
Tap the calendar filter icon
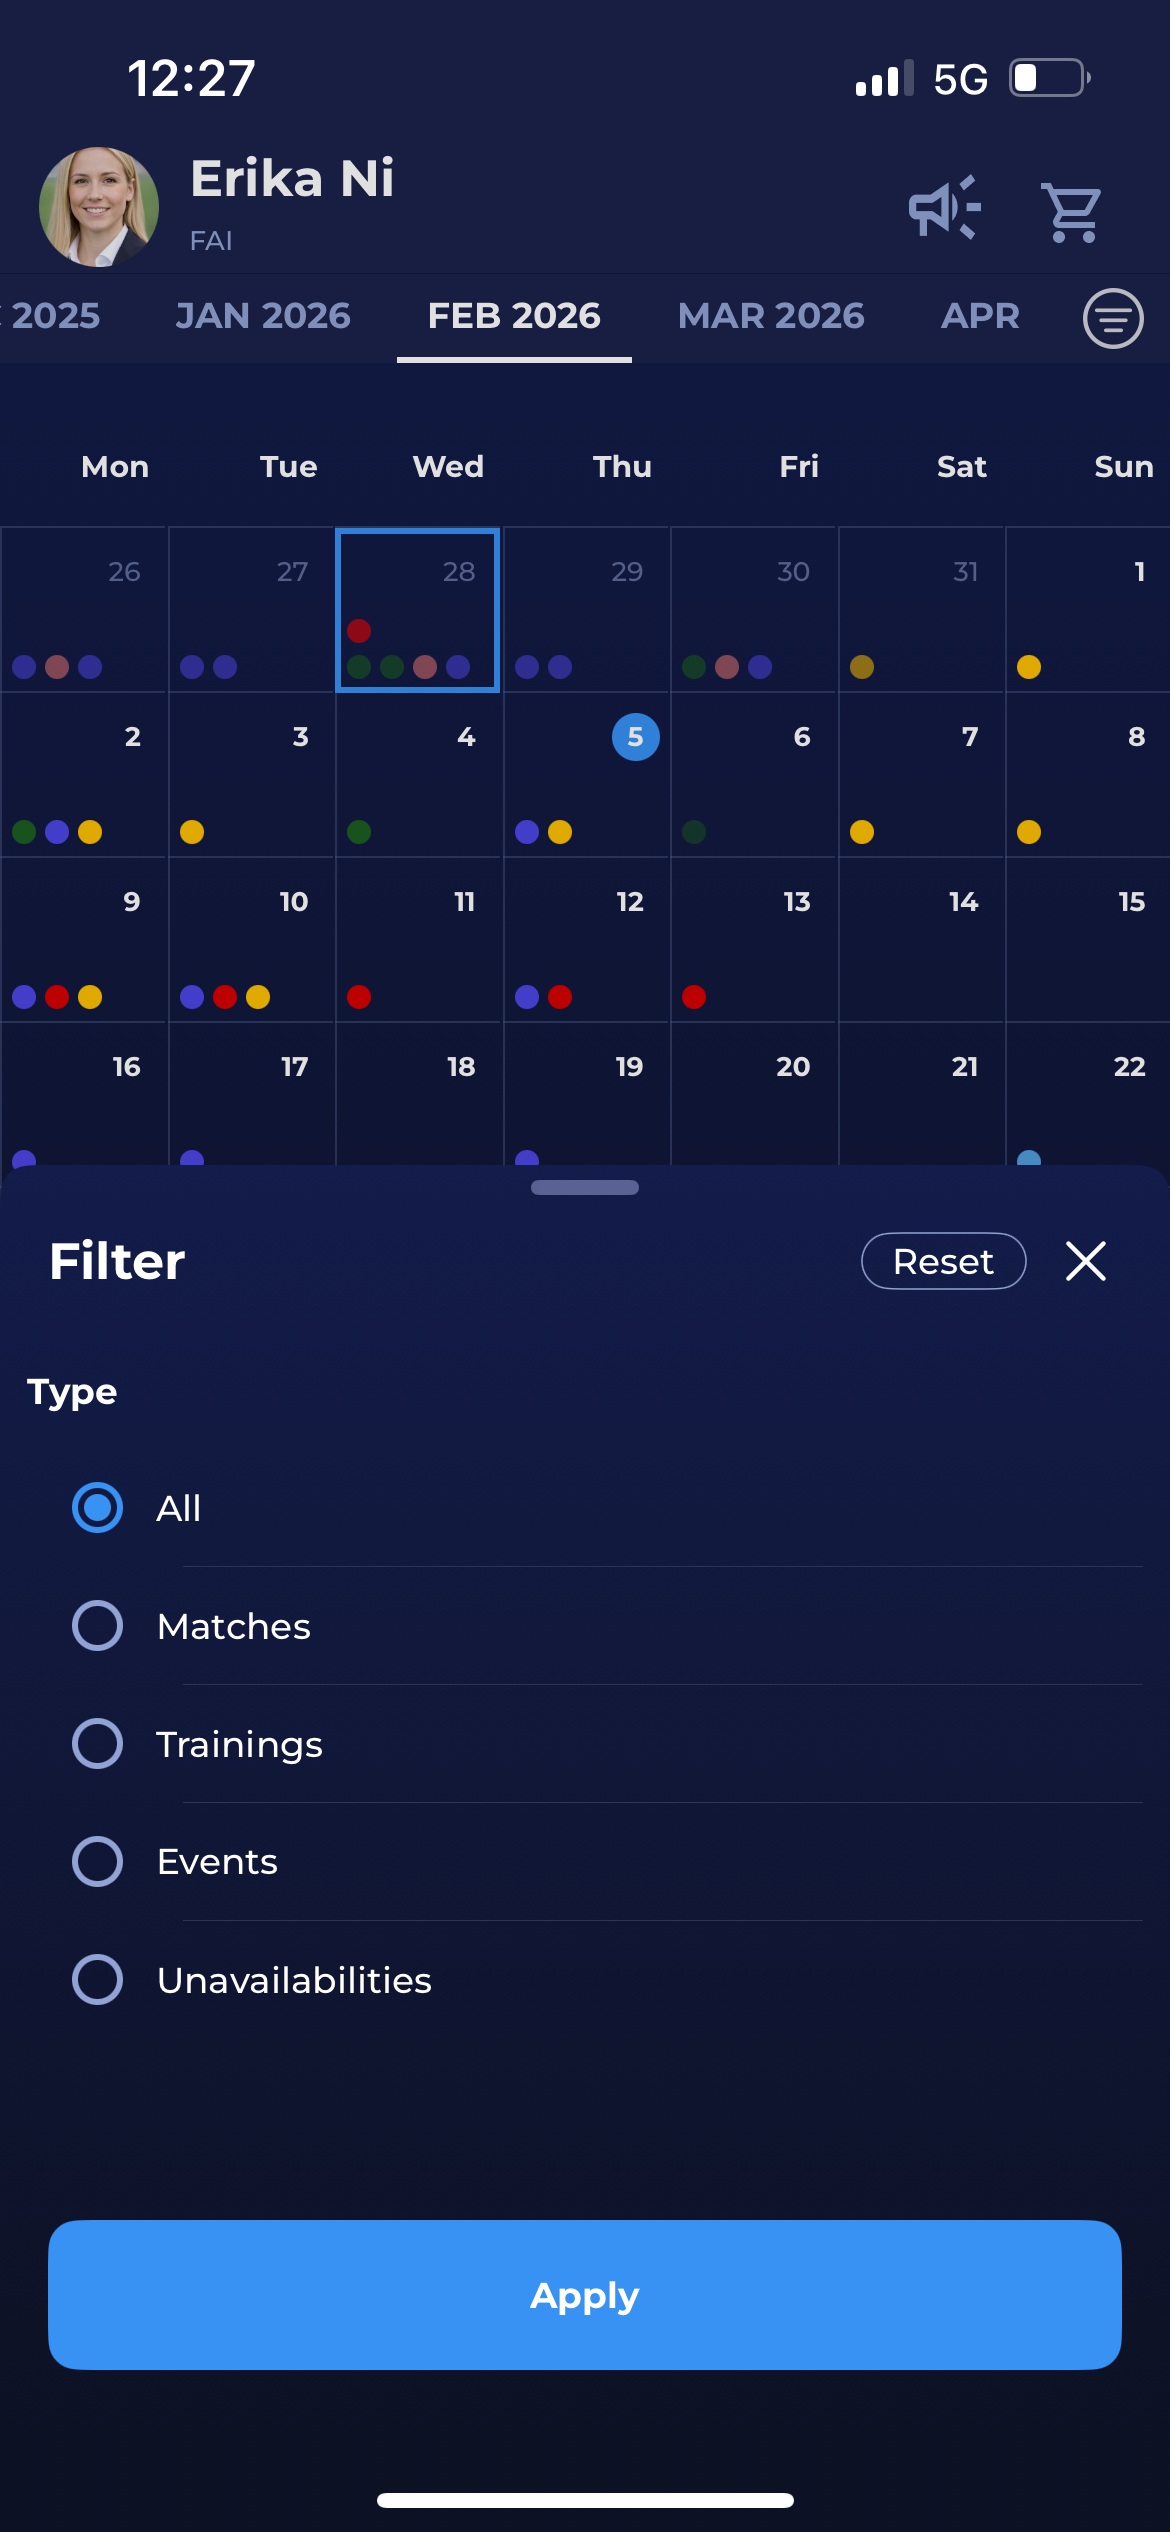pos(1112,319)
